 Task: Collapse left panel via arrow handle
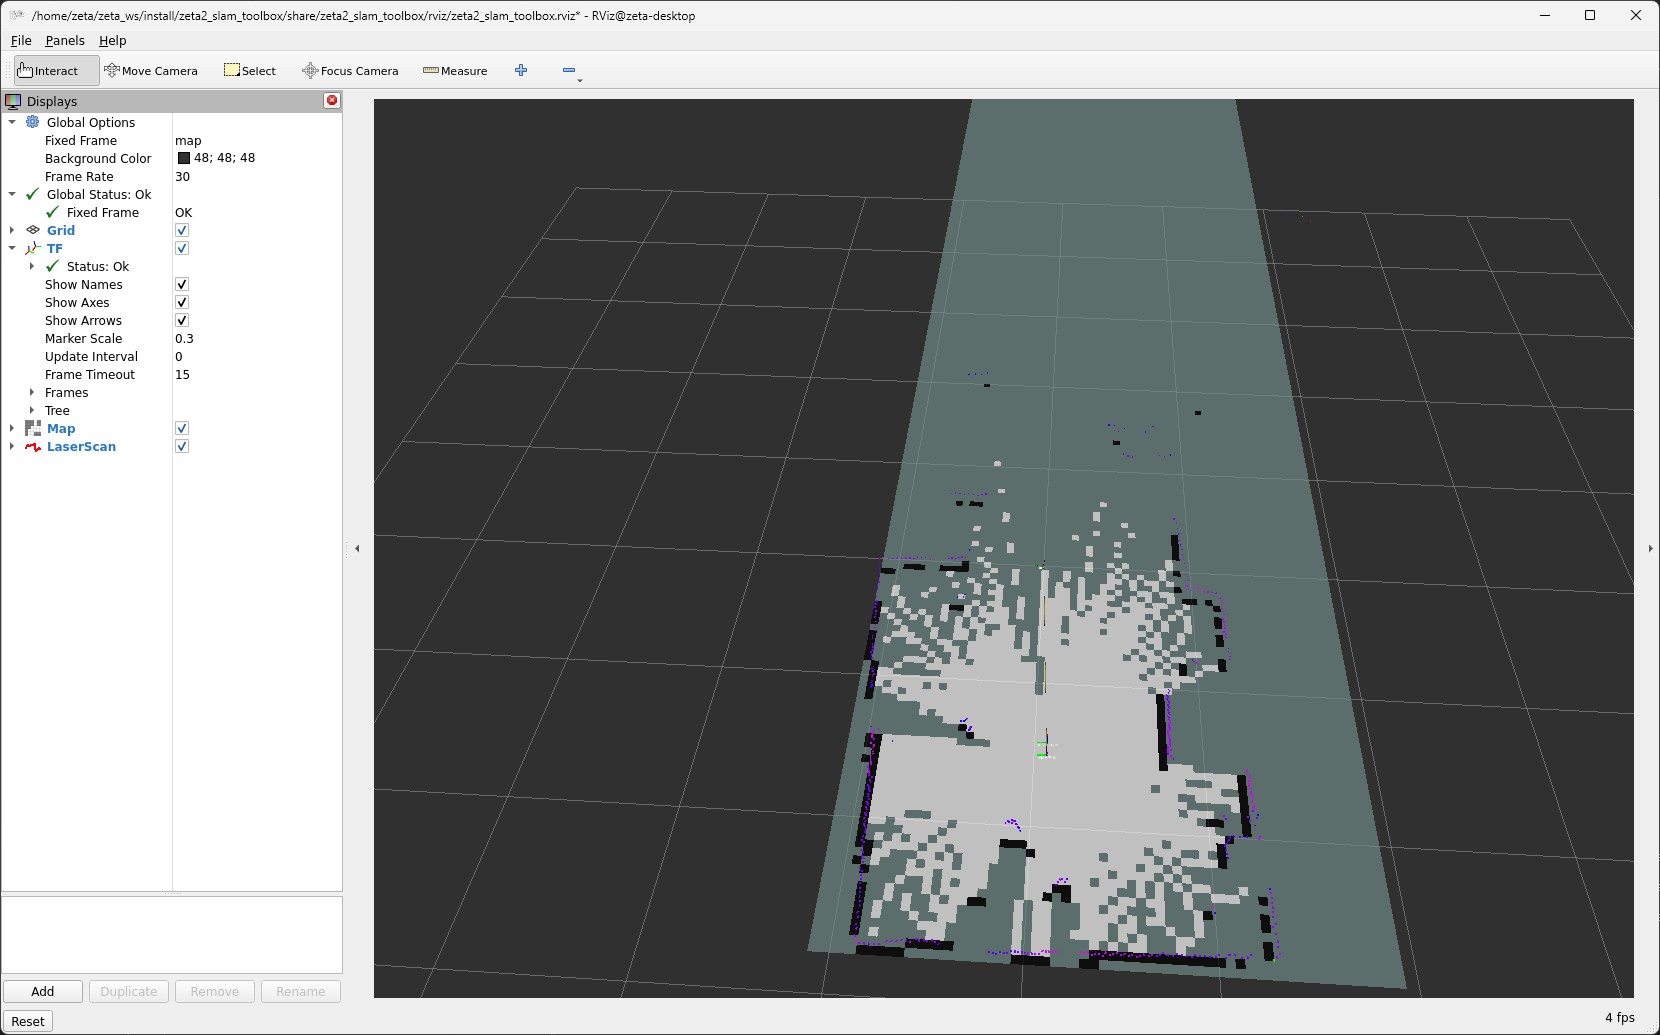coord(357,548)
